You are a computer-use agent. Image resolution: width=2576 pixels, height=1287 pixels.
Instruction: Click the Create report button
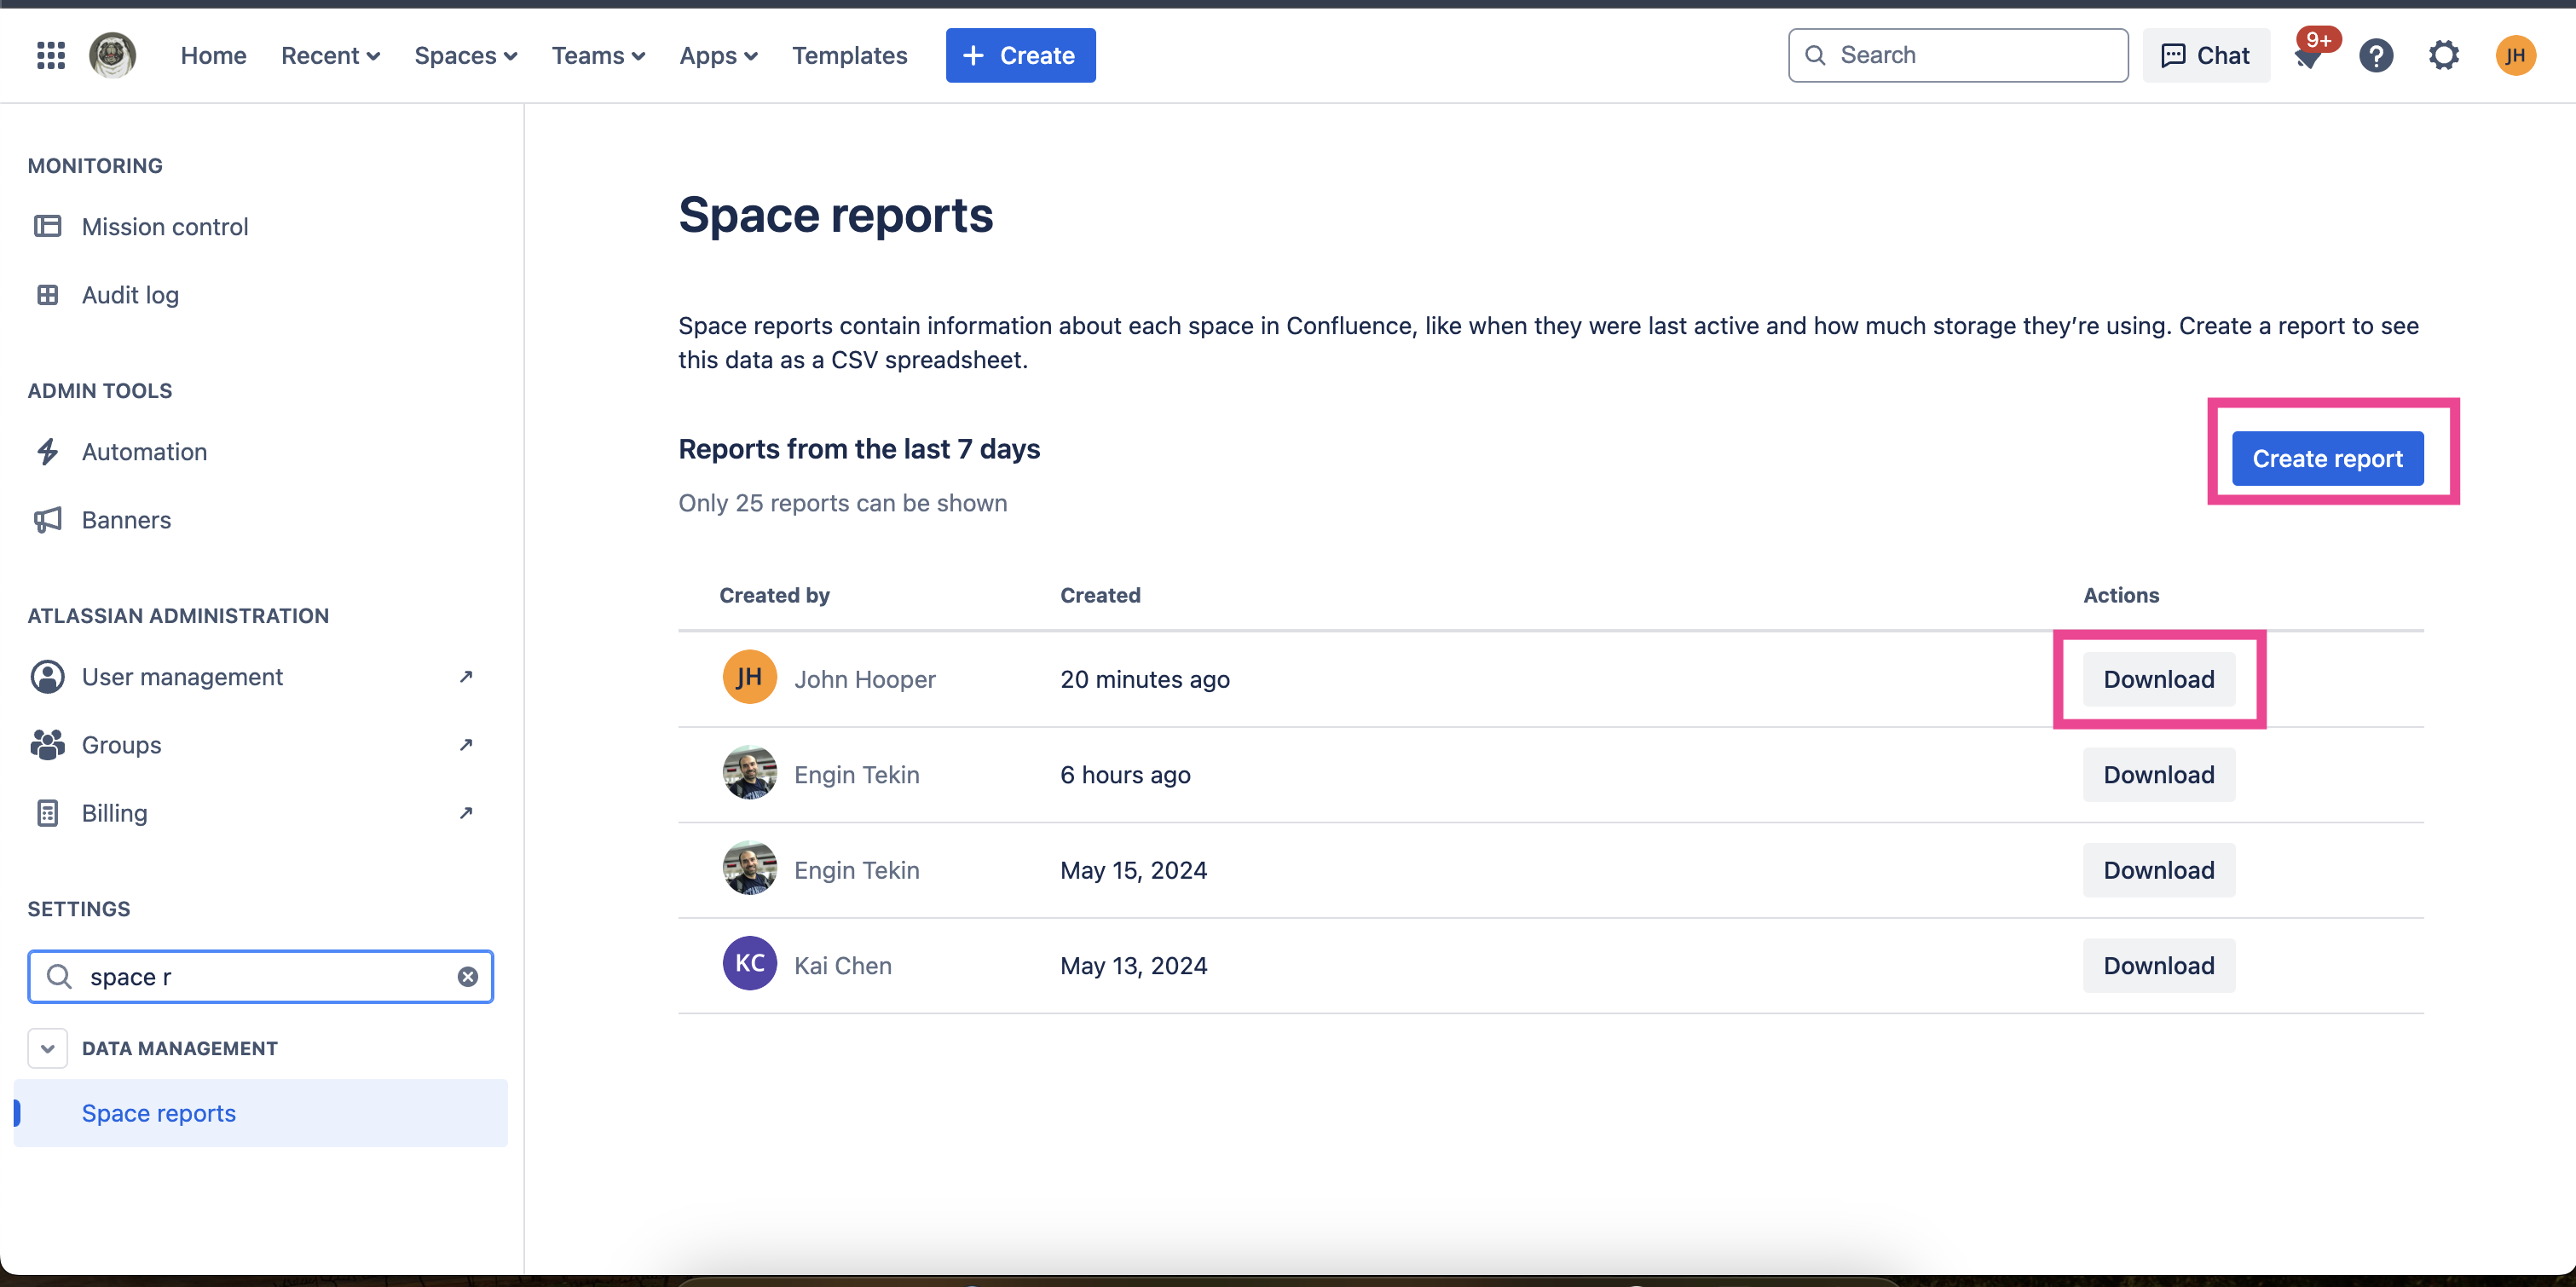[2327, 458]
